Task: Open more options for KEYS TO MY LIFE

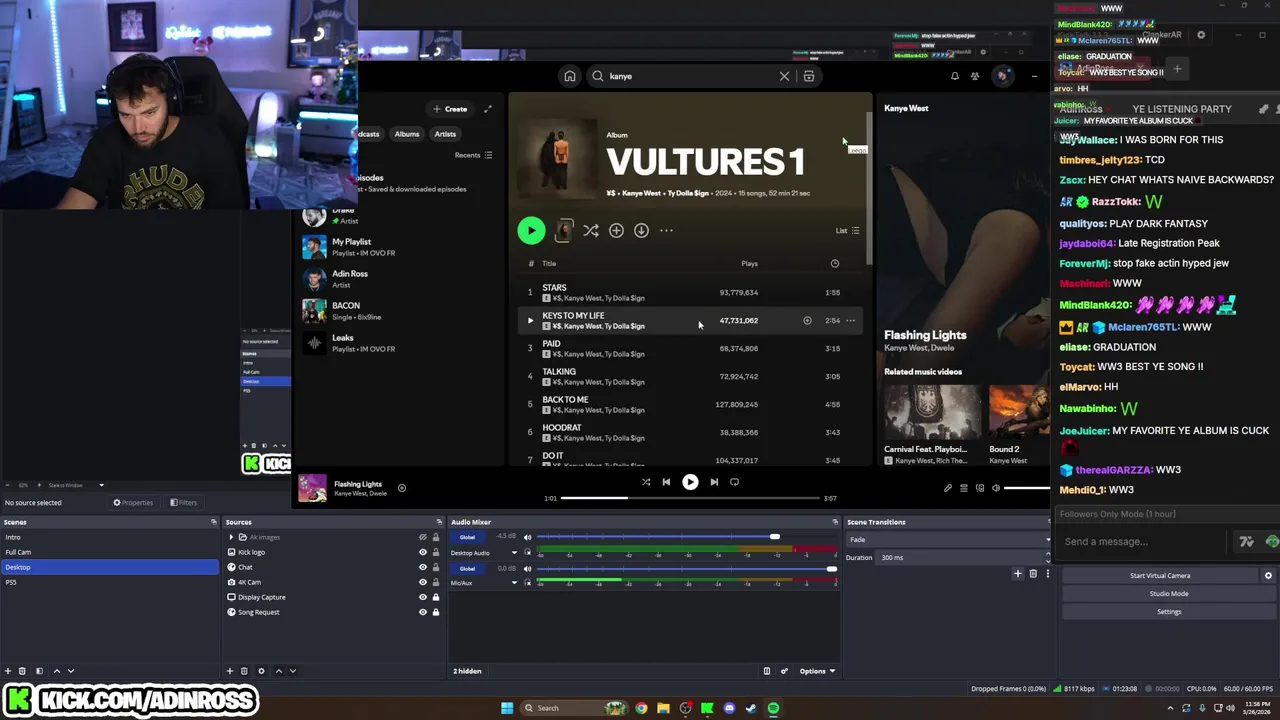Action: coord(851,321)
